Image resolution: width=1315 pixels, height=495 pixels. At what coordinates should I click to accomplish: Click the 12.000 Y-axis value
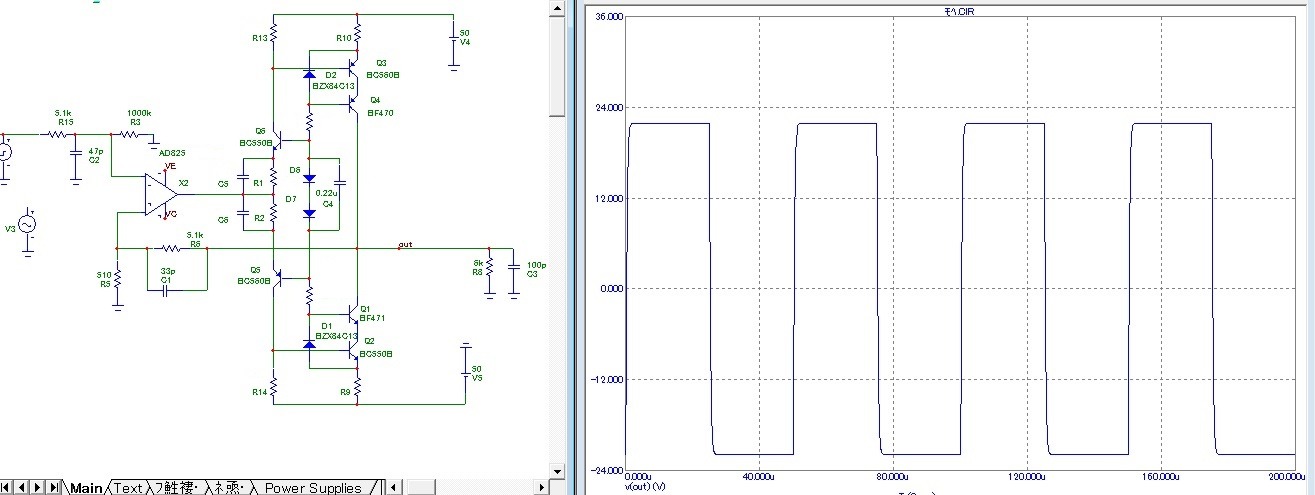[609, 198]
